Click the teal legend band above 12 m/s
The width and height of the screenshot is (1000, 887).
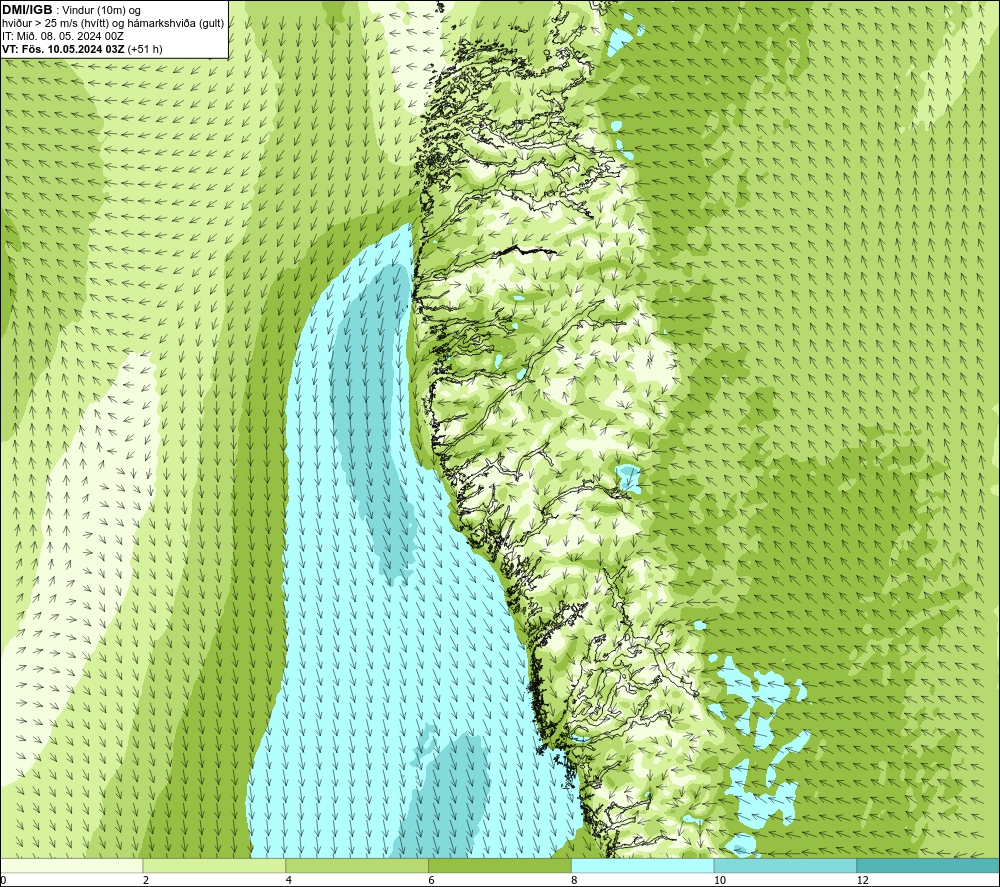[x=929, y=865]
